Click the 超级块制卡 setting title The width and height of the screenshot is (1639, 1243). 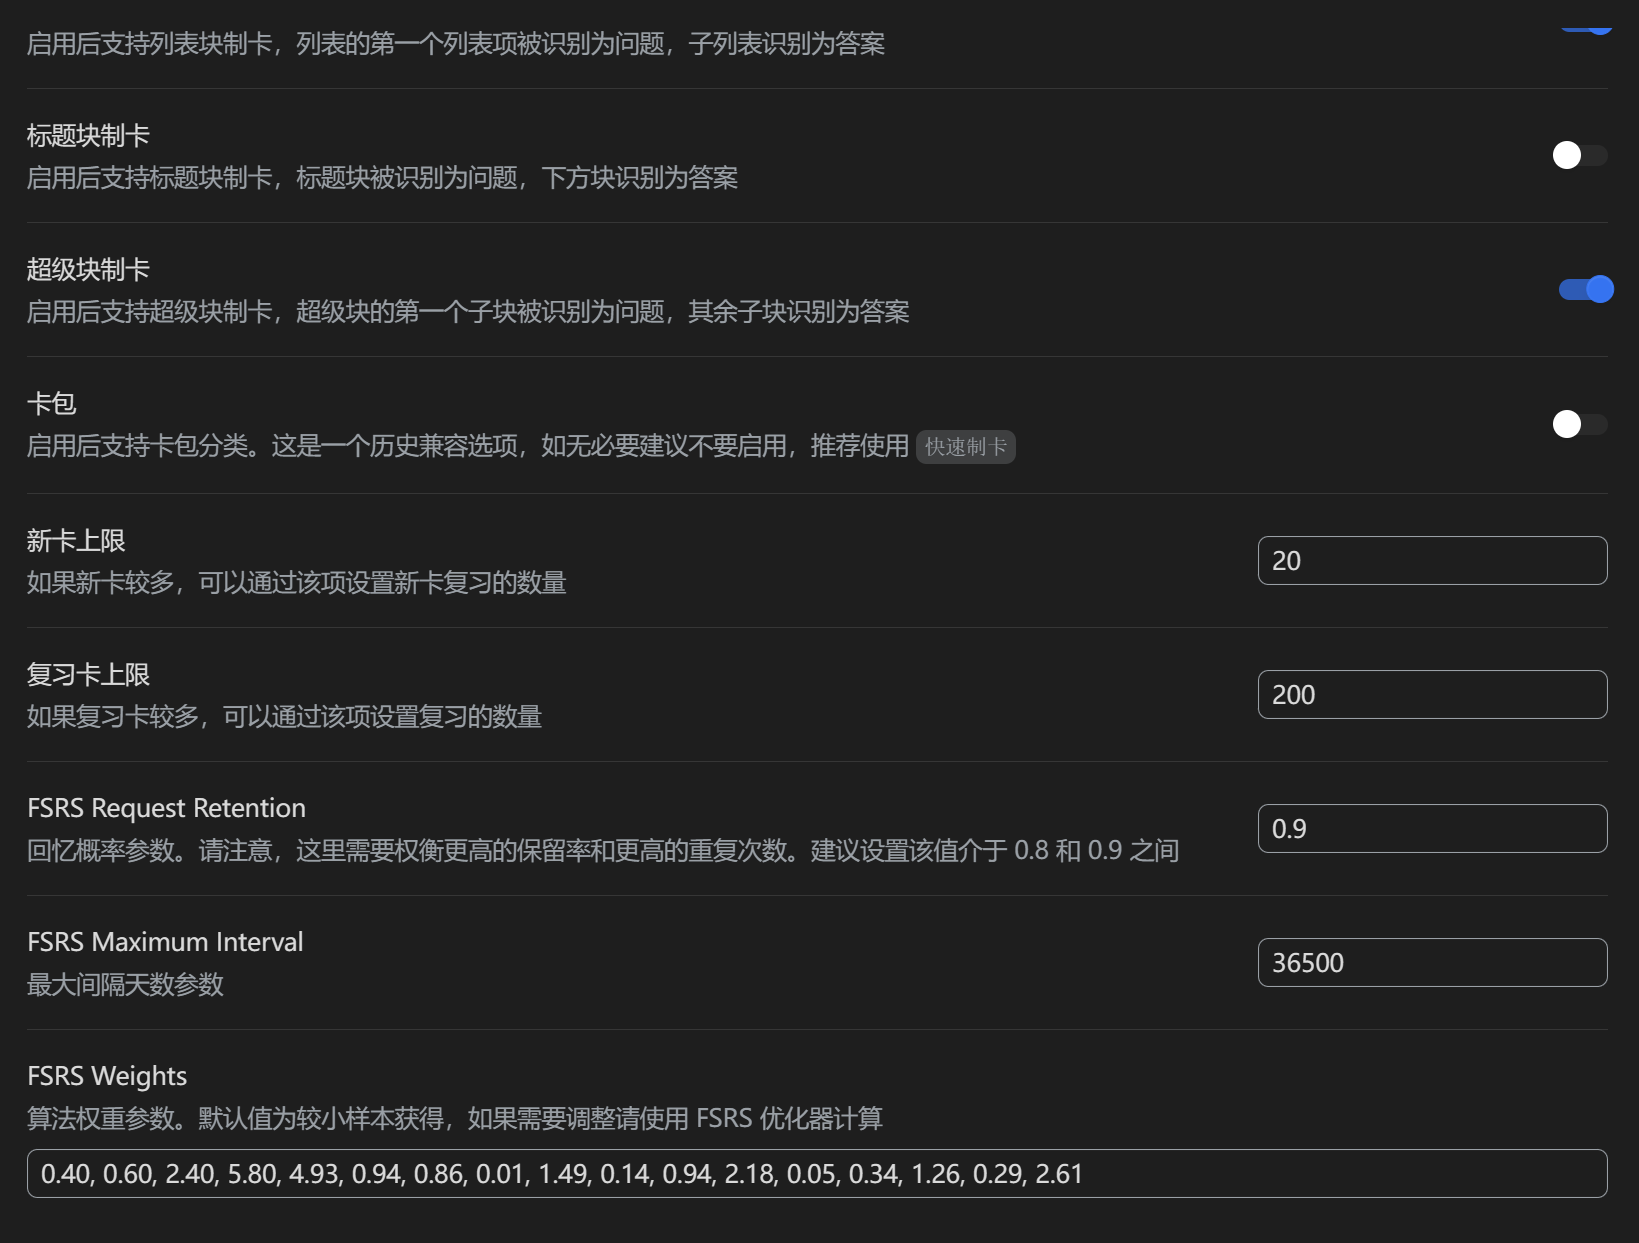pyautogui.click(x=87, y=268)
